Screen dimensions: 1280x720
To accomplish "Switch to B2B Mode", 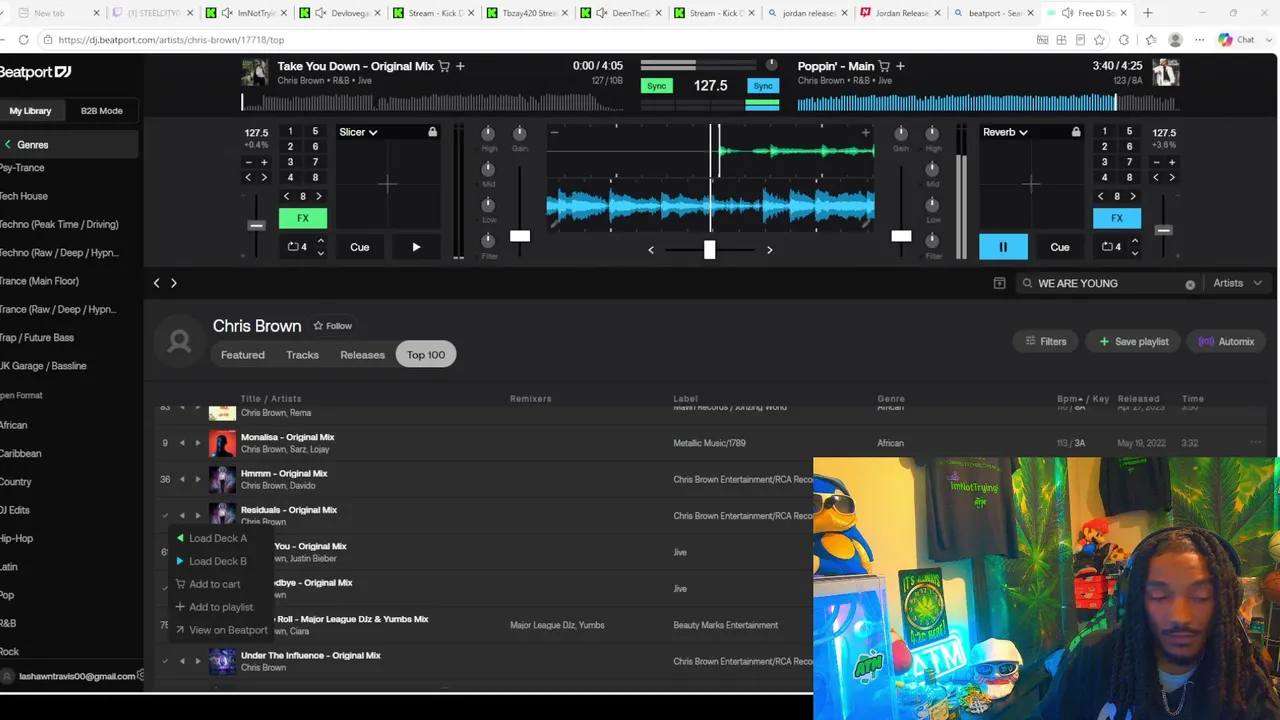I will 101,111.
